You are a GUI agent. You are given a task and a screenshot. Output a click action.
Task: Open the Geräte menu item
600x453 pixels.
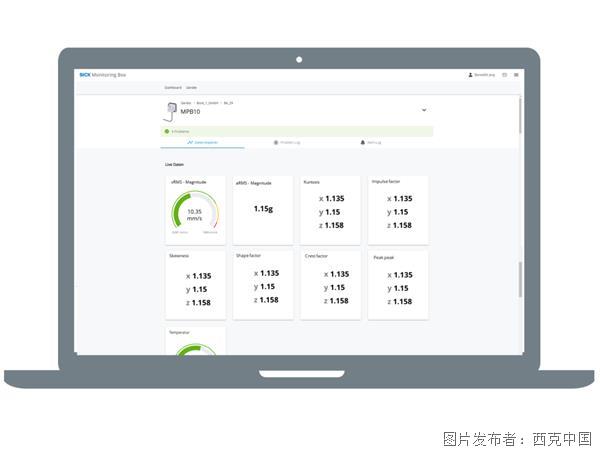(191, 88)
